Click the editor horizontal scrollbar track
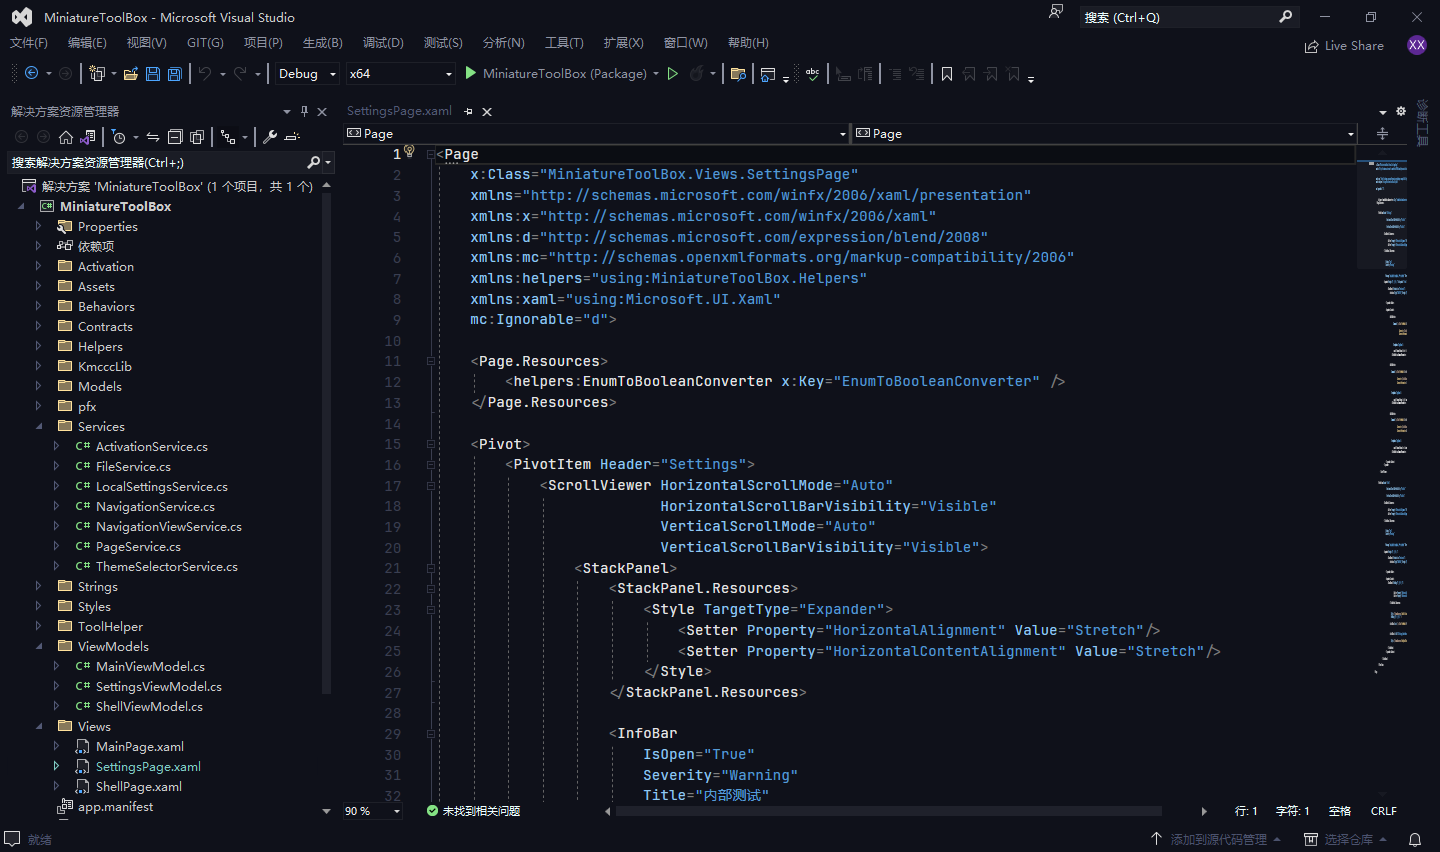Screen dimensions: 1440x852 [x=888, y=811]
